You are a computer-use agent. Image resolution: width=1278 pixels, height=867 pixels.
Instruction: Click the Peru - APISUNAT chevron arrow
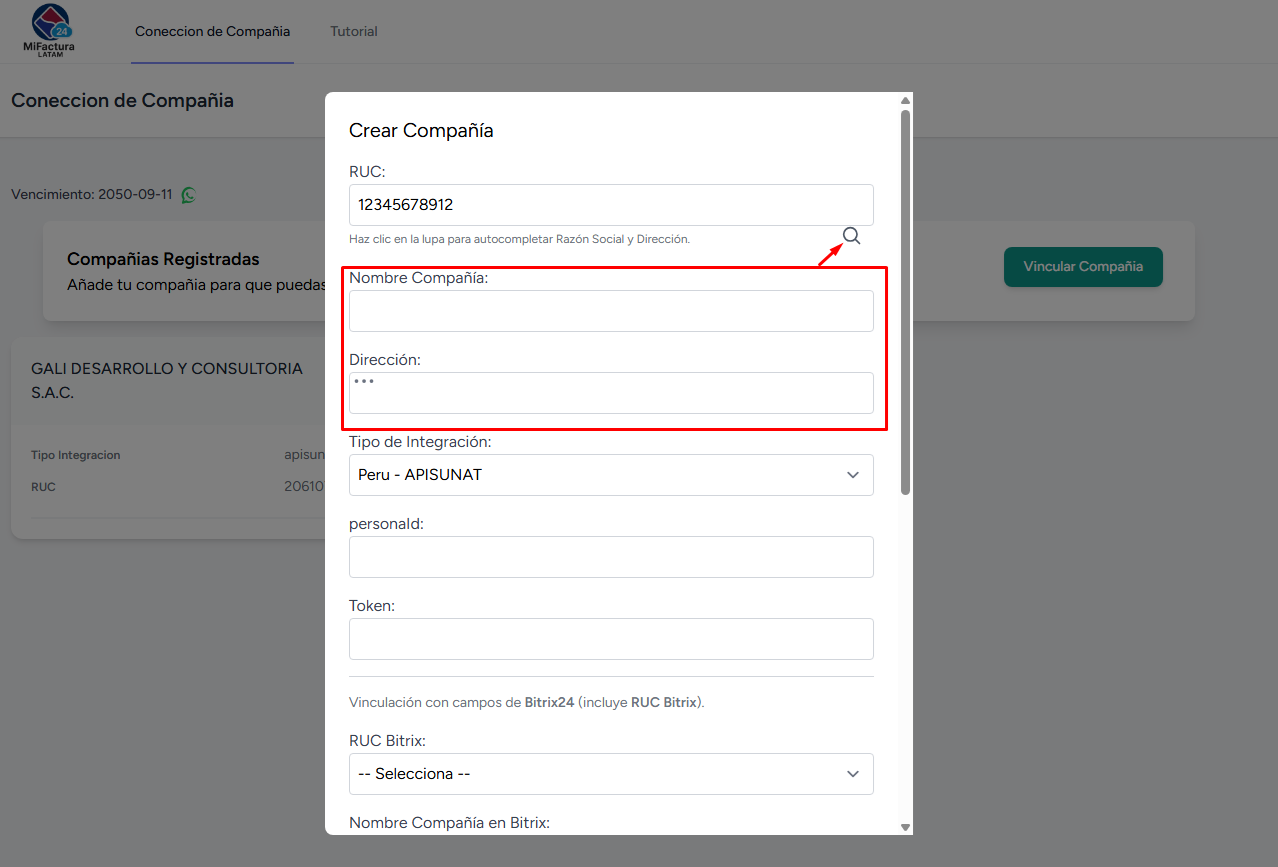point(852,475)
